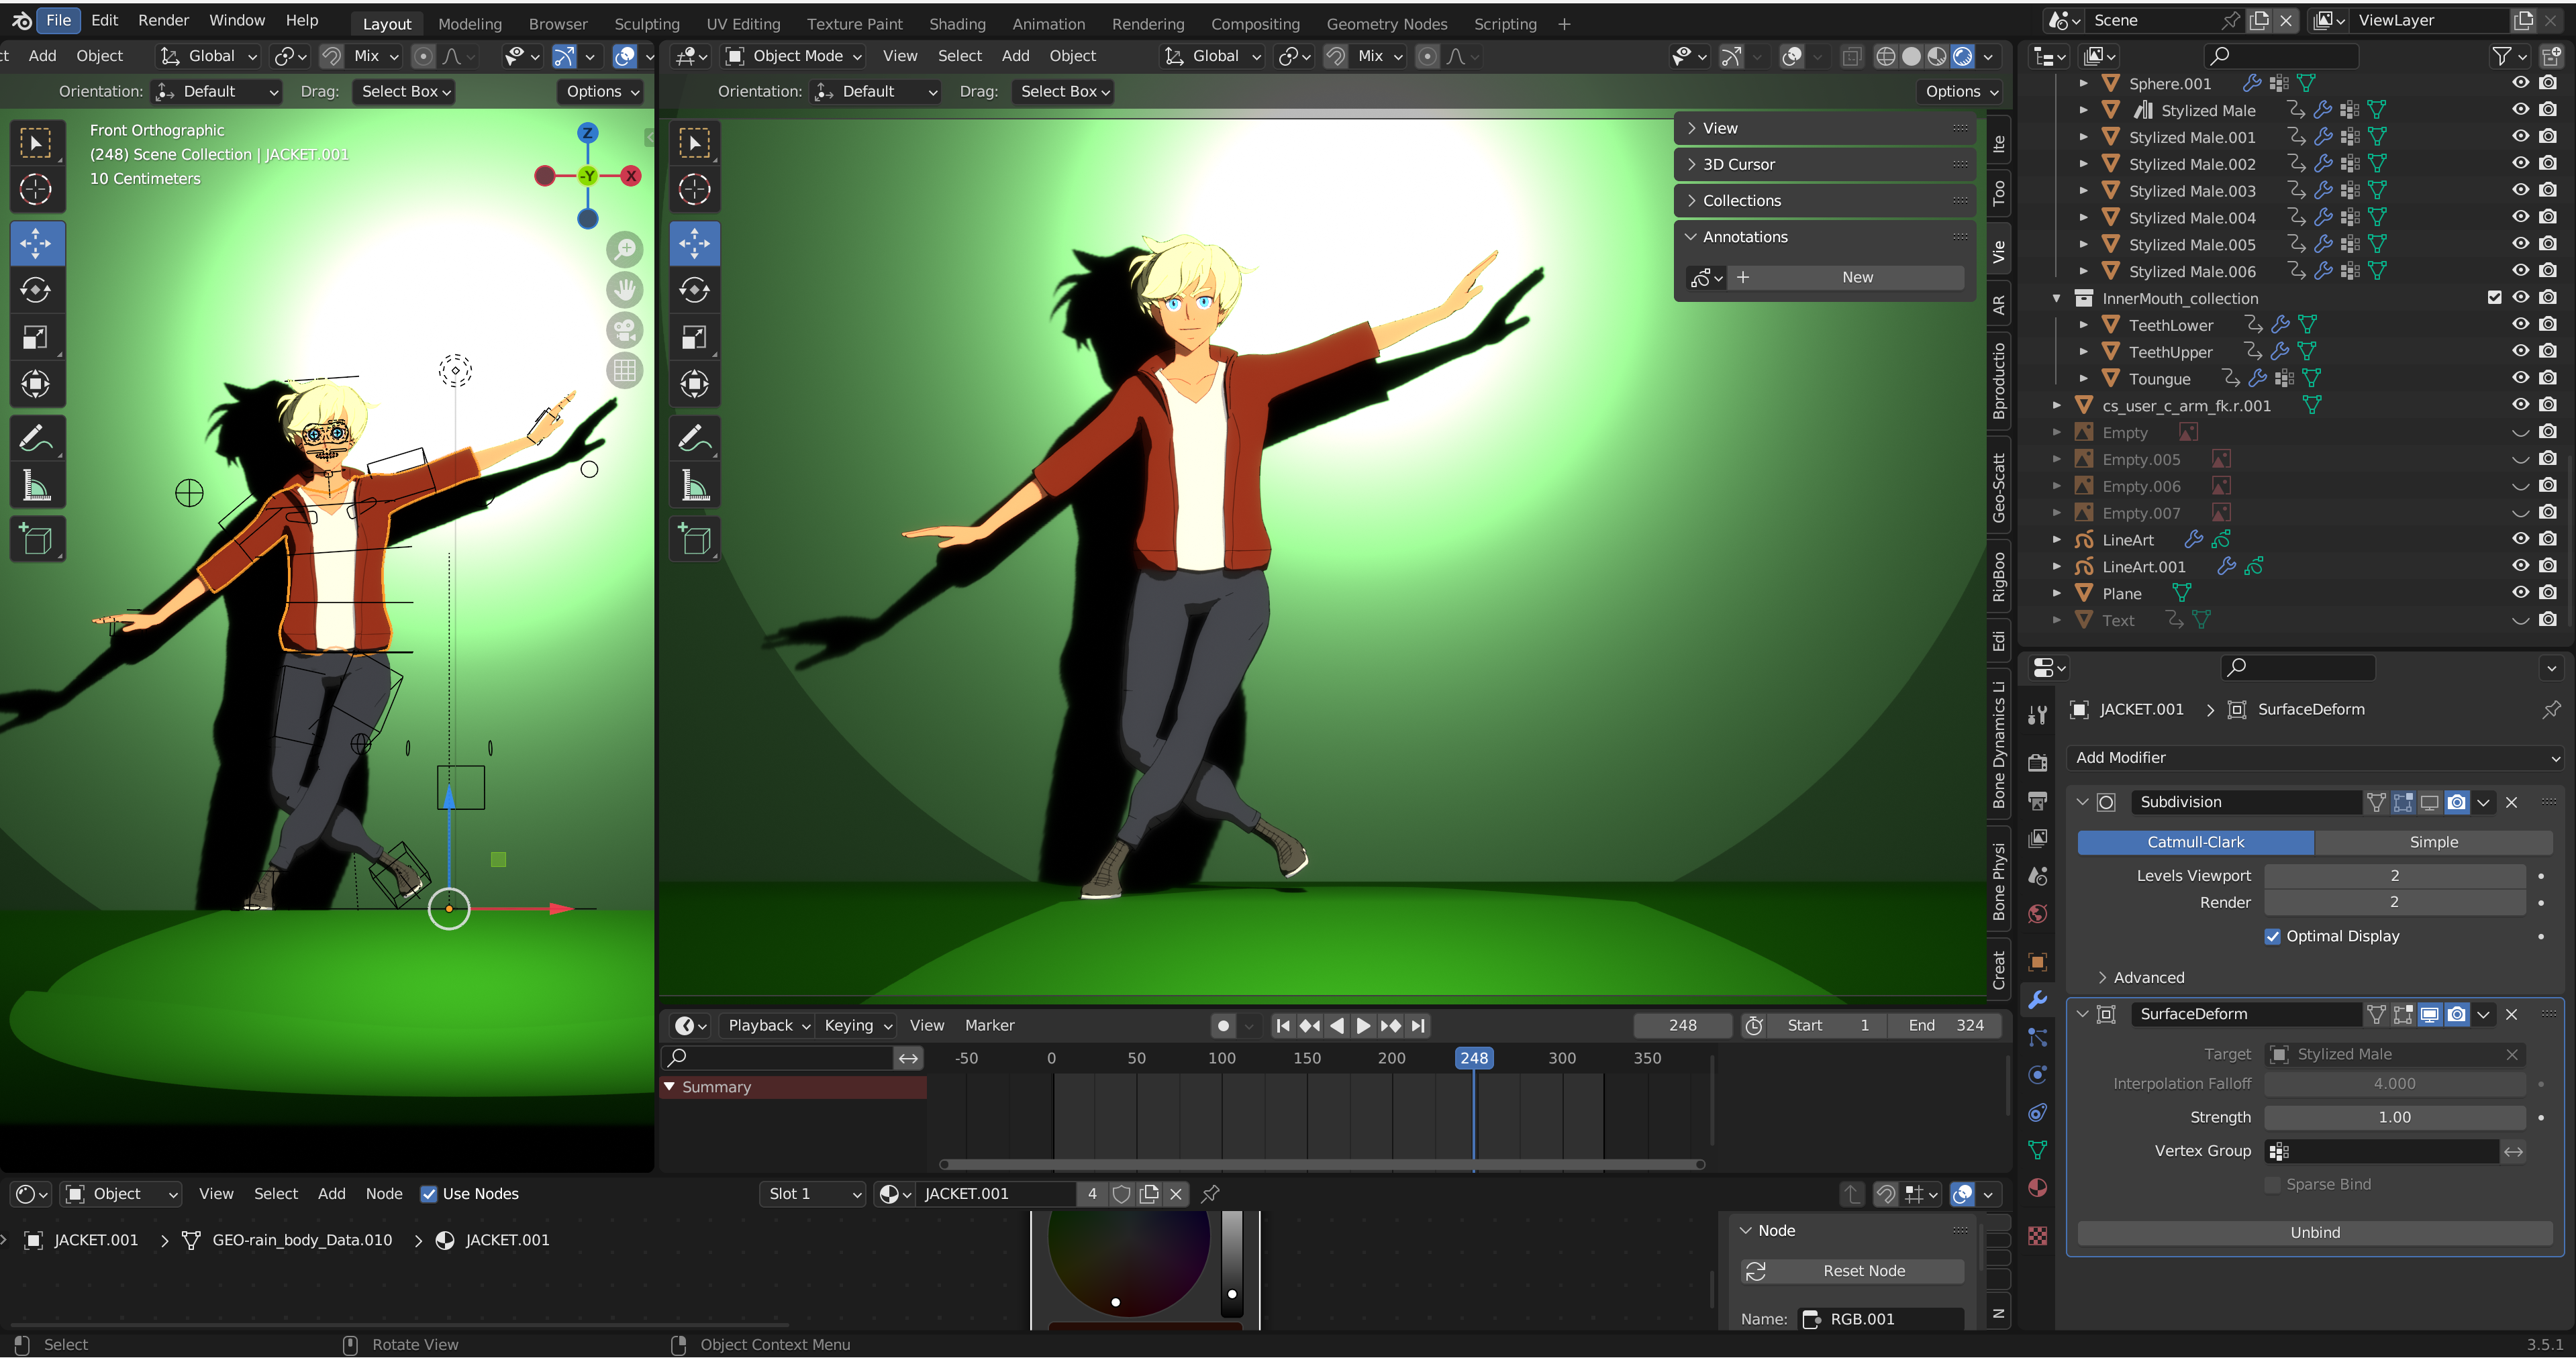
Task: Open the Render properties tab icon
Action: click(2038, 763)
